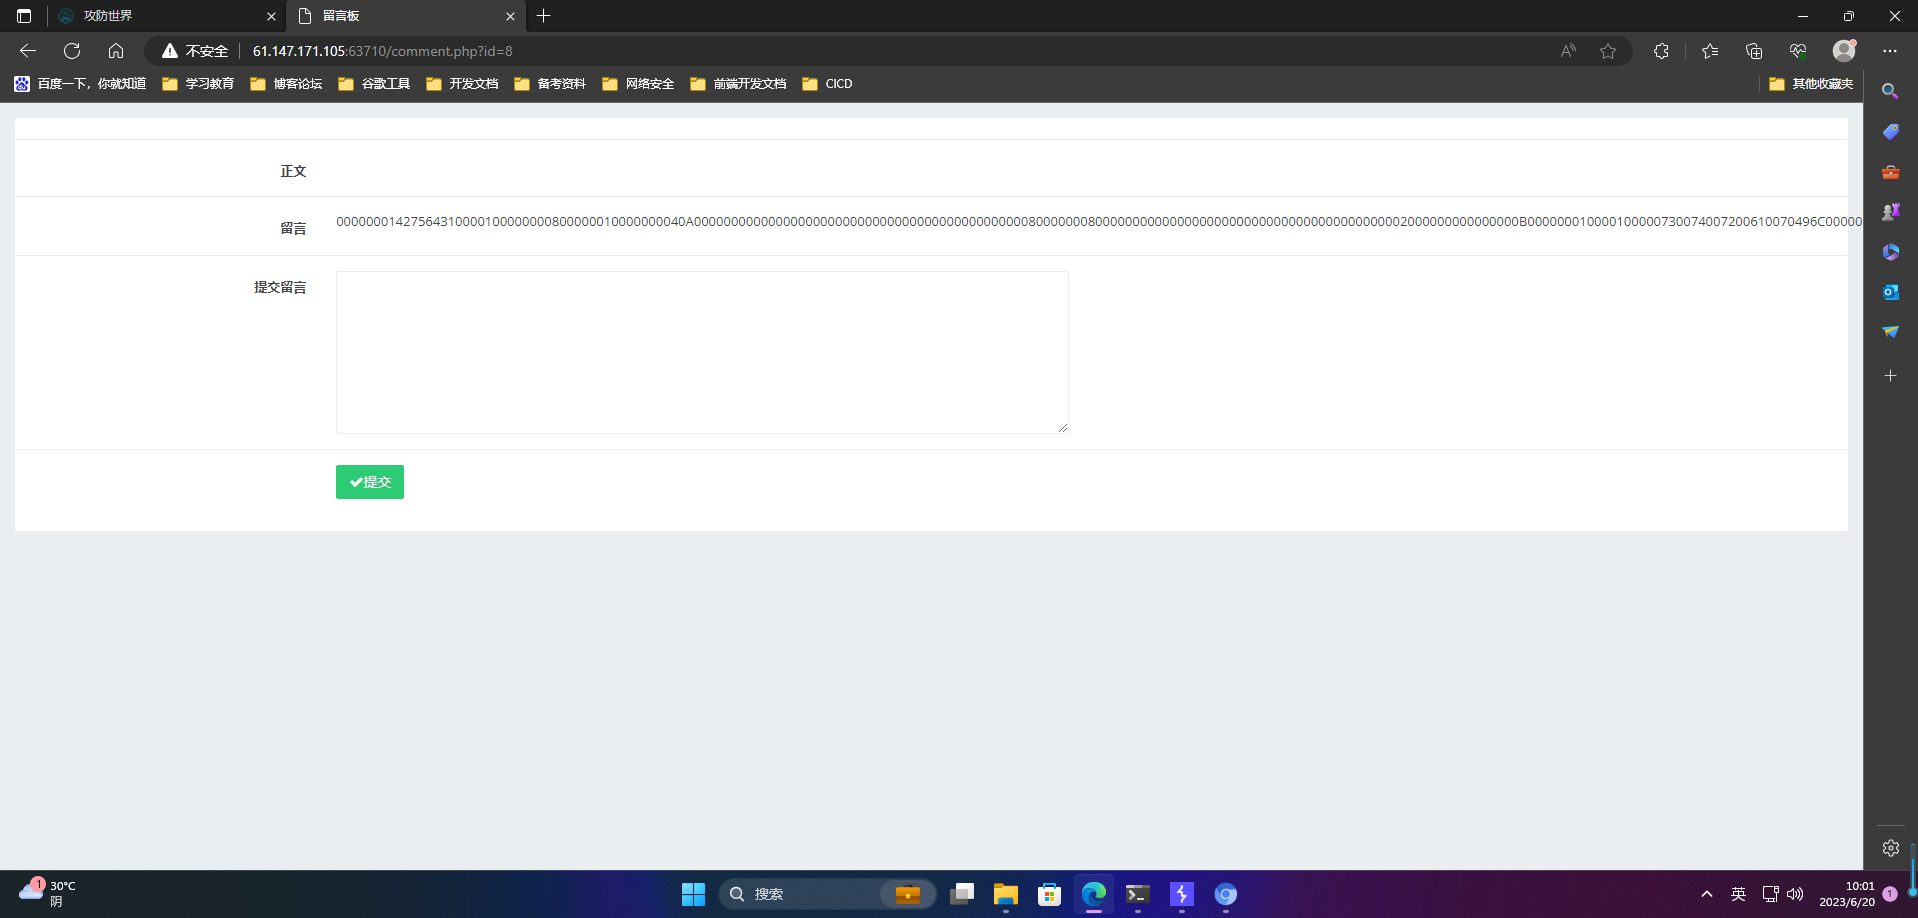Open a new browser tab
Viewport: 1918px width, 918px height.
[x=544, y=16]
